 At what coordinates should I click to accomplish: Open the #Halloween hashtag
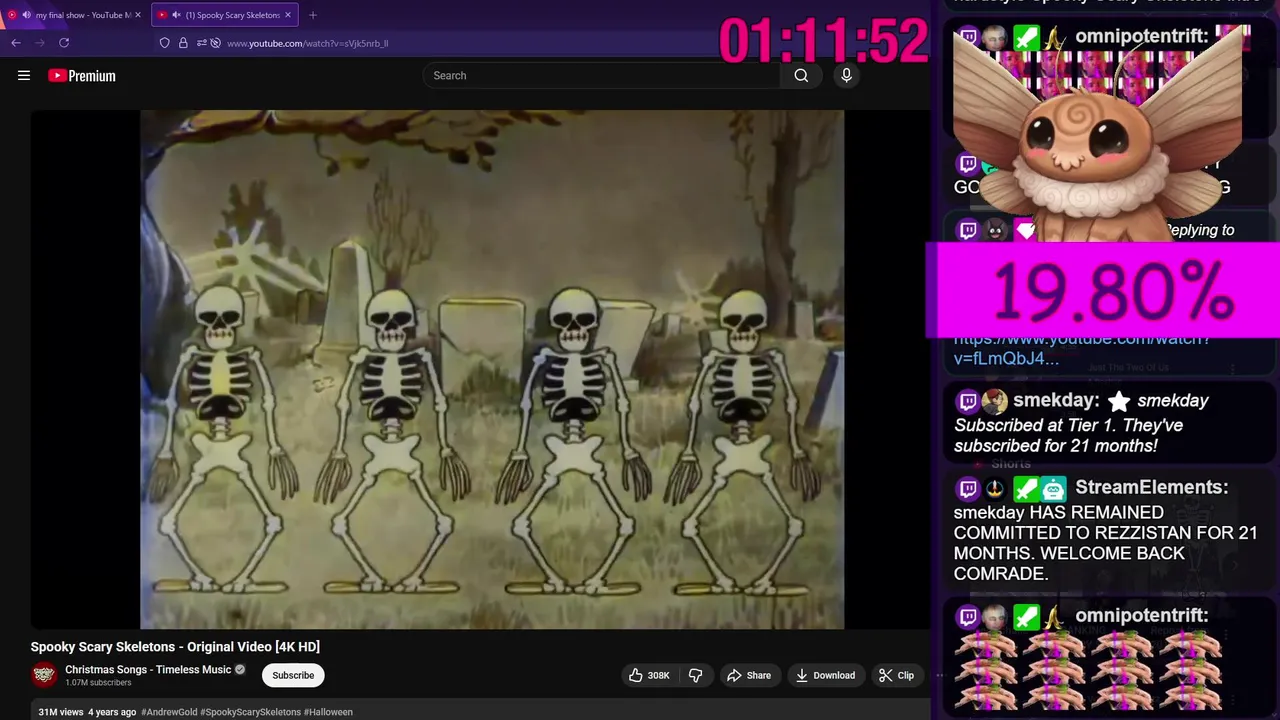[x=328, y=712]
